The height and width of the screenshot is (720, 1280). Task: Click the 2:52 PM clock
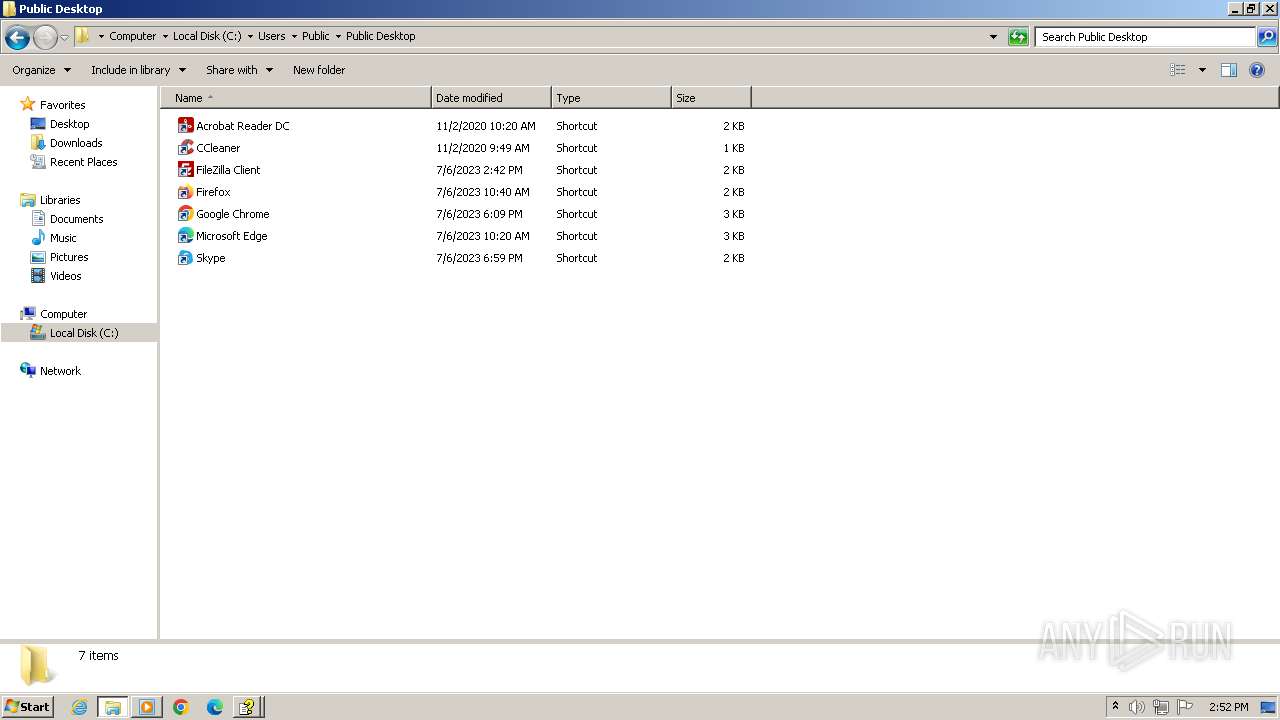tap(1228, 707)
